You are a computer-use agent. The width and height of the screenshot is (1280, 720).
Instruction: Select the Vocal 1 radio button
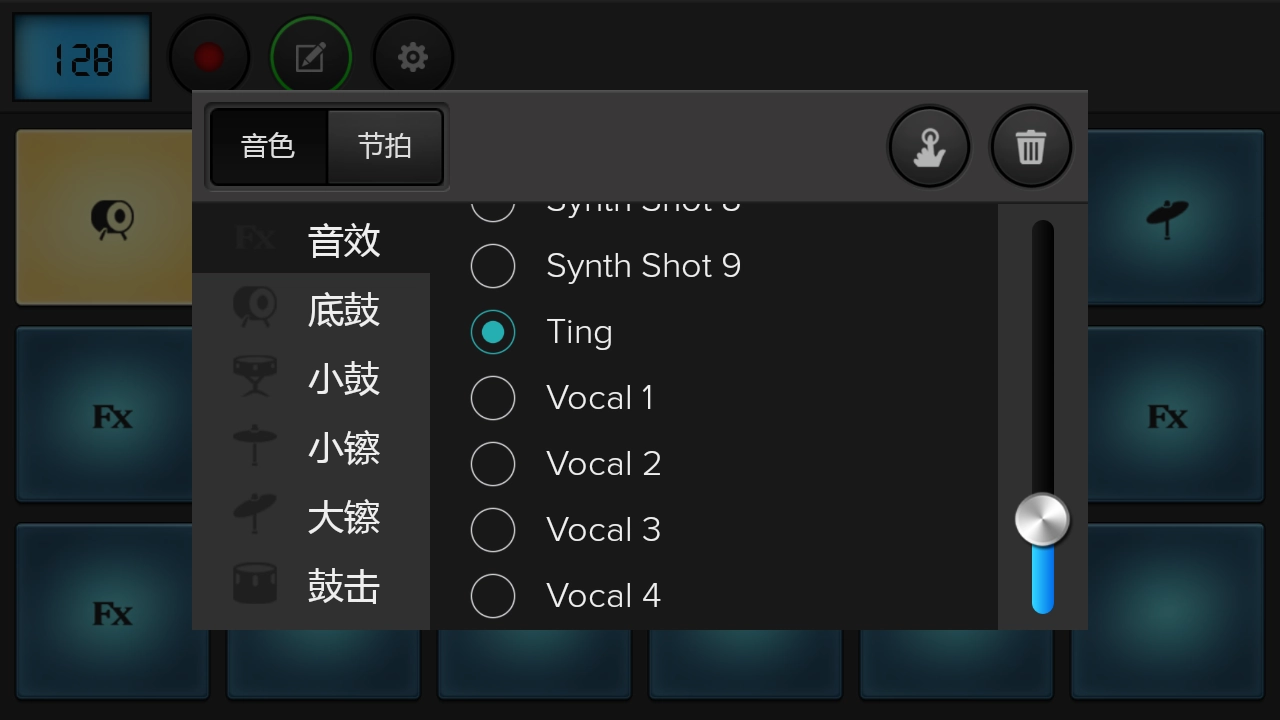pos(493,398)
